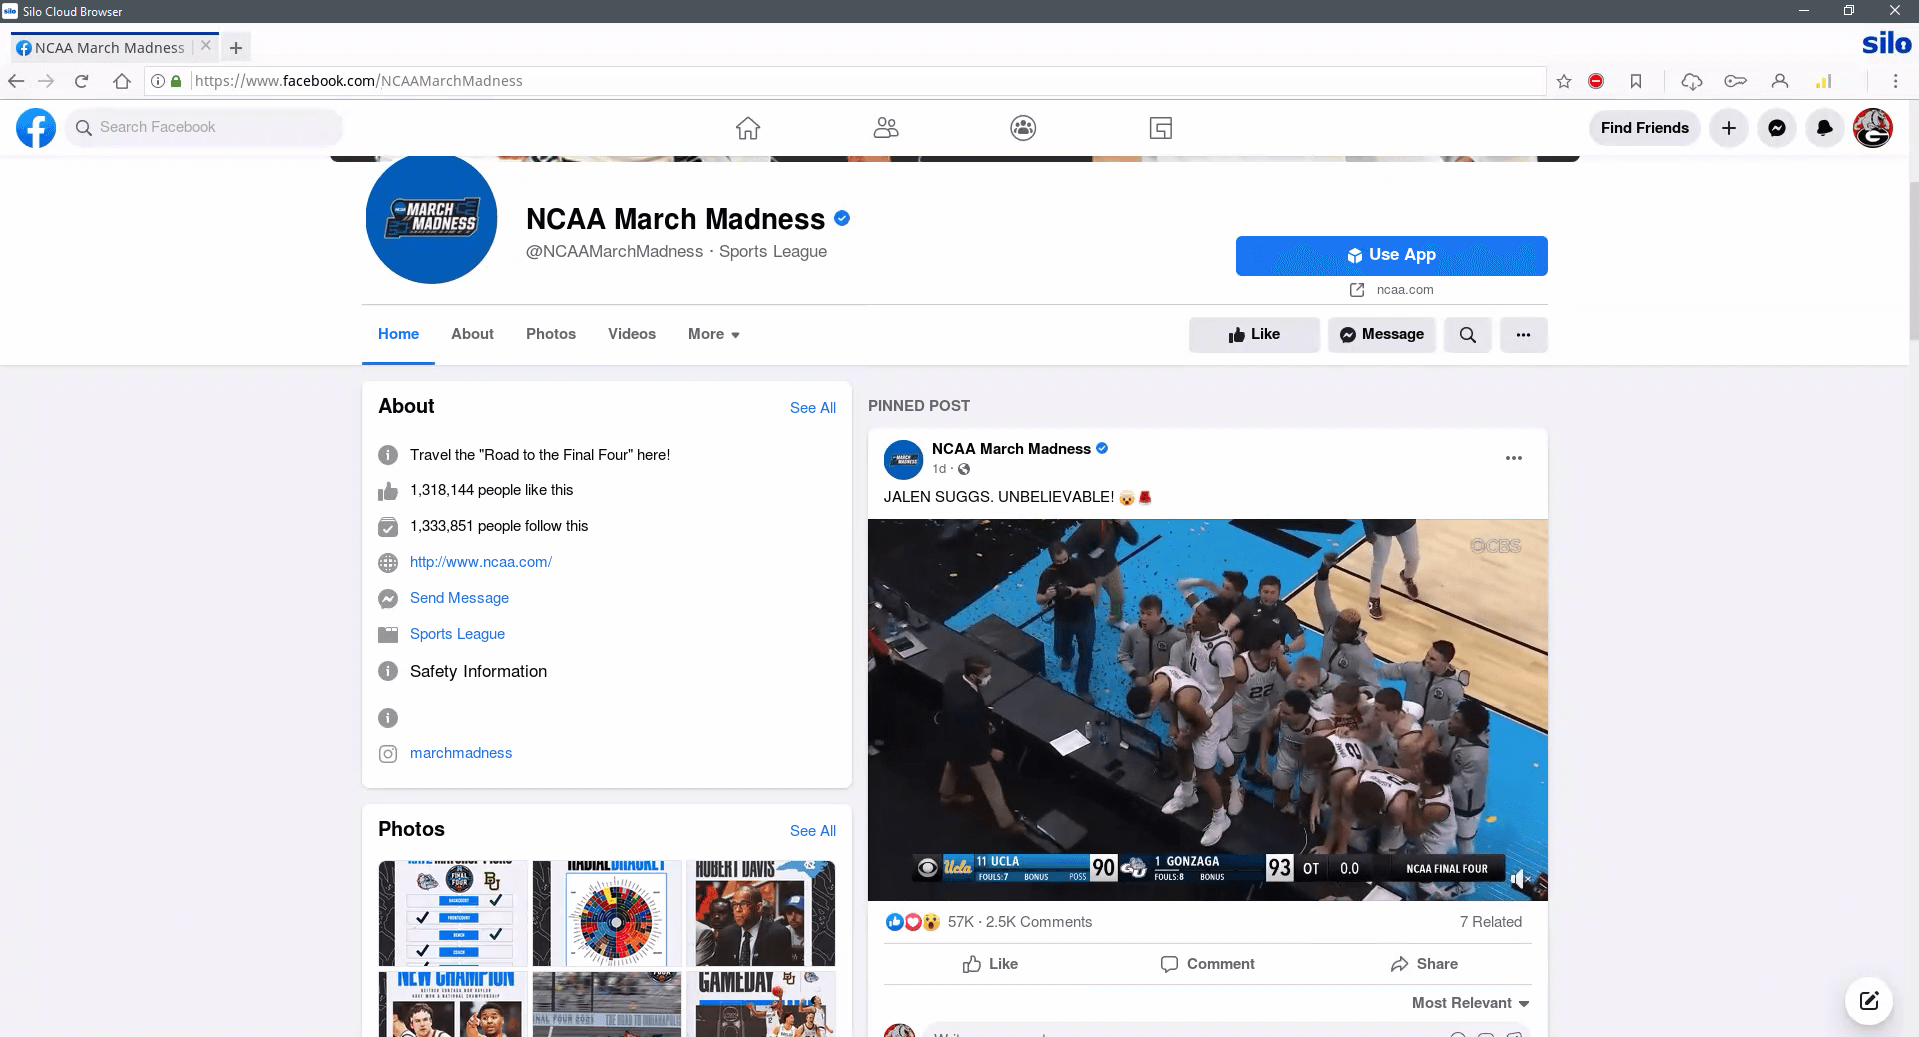The image size is (1919, 1037).
Task: Click the blue Use App button
Action: 1391,255
